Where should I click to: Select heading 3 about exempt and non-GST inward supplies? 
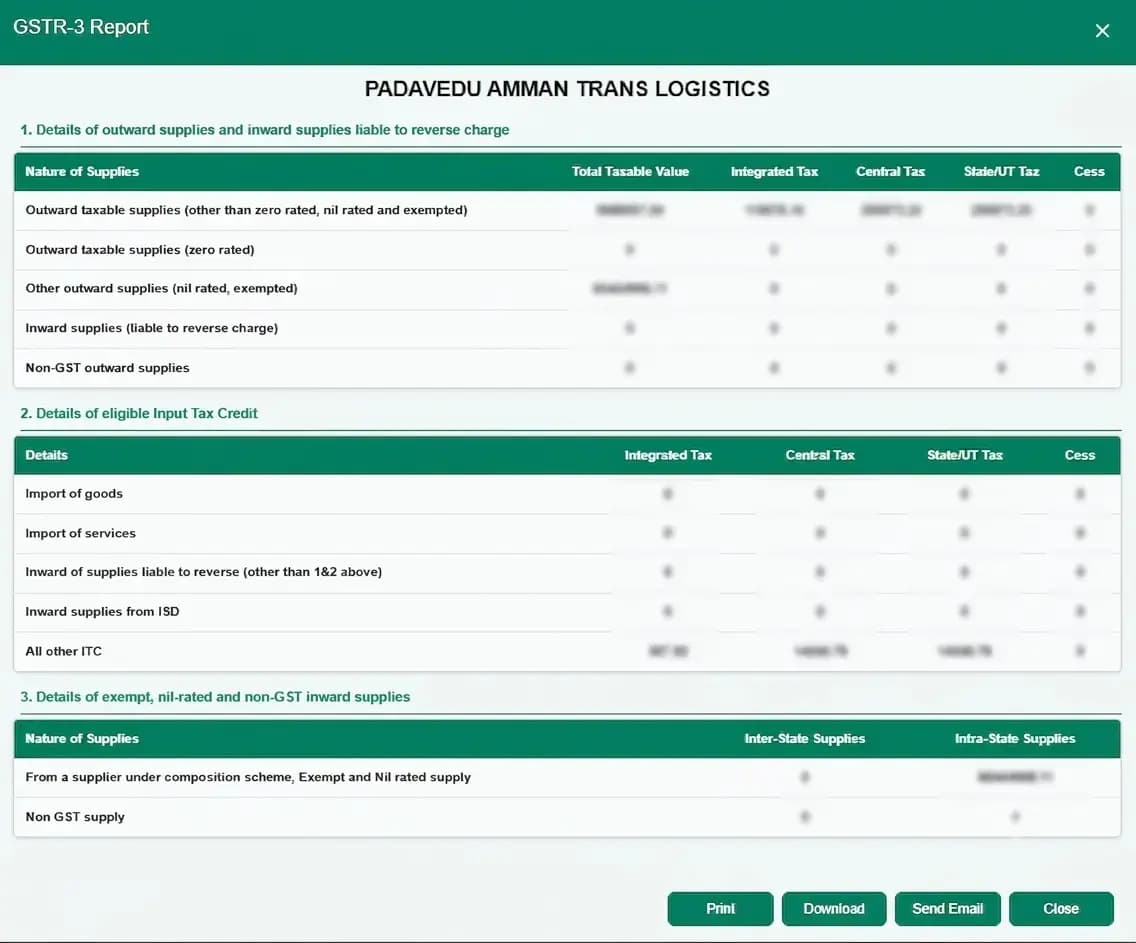point(215,697)
